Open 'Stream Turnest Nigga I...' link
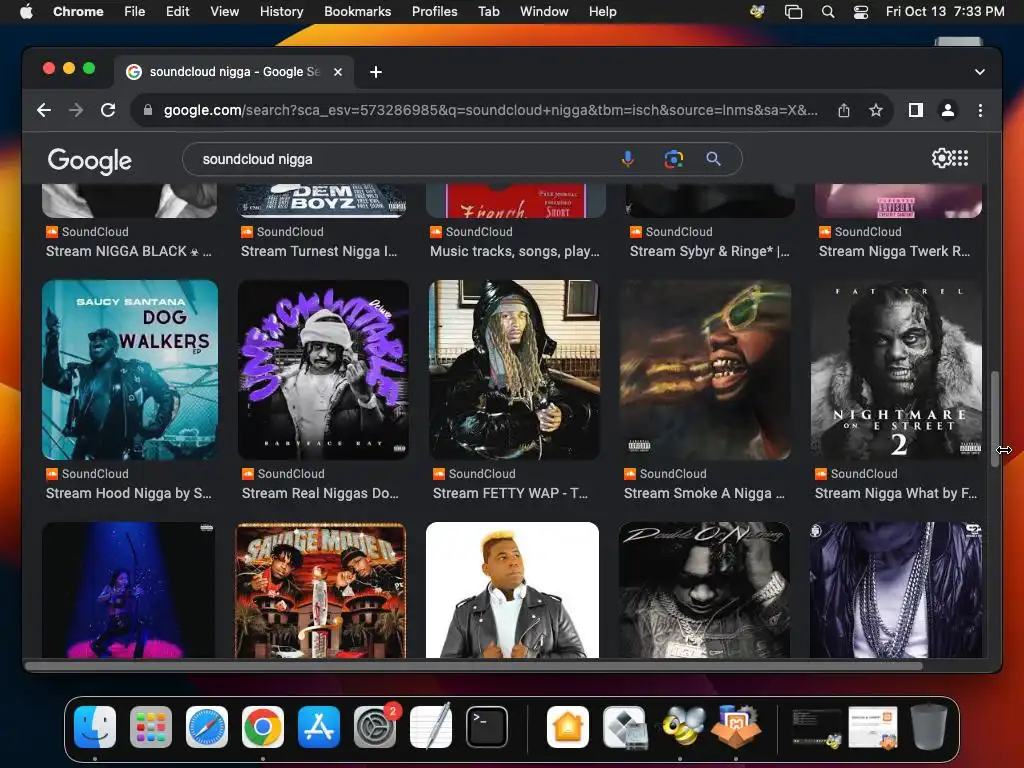The width and height of the screenshot is (1024, 768). 319,251
